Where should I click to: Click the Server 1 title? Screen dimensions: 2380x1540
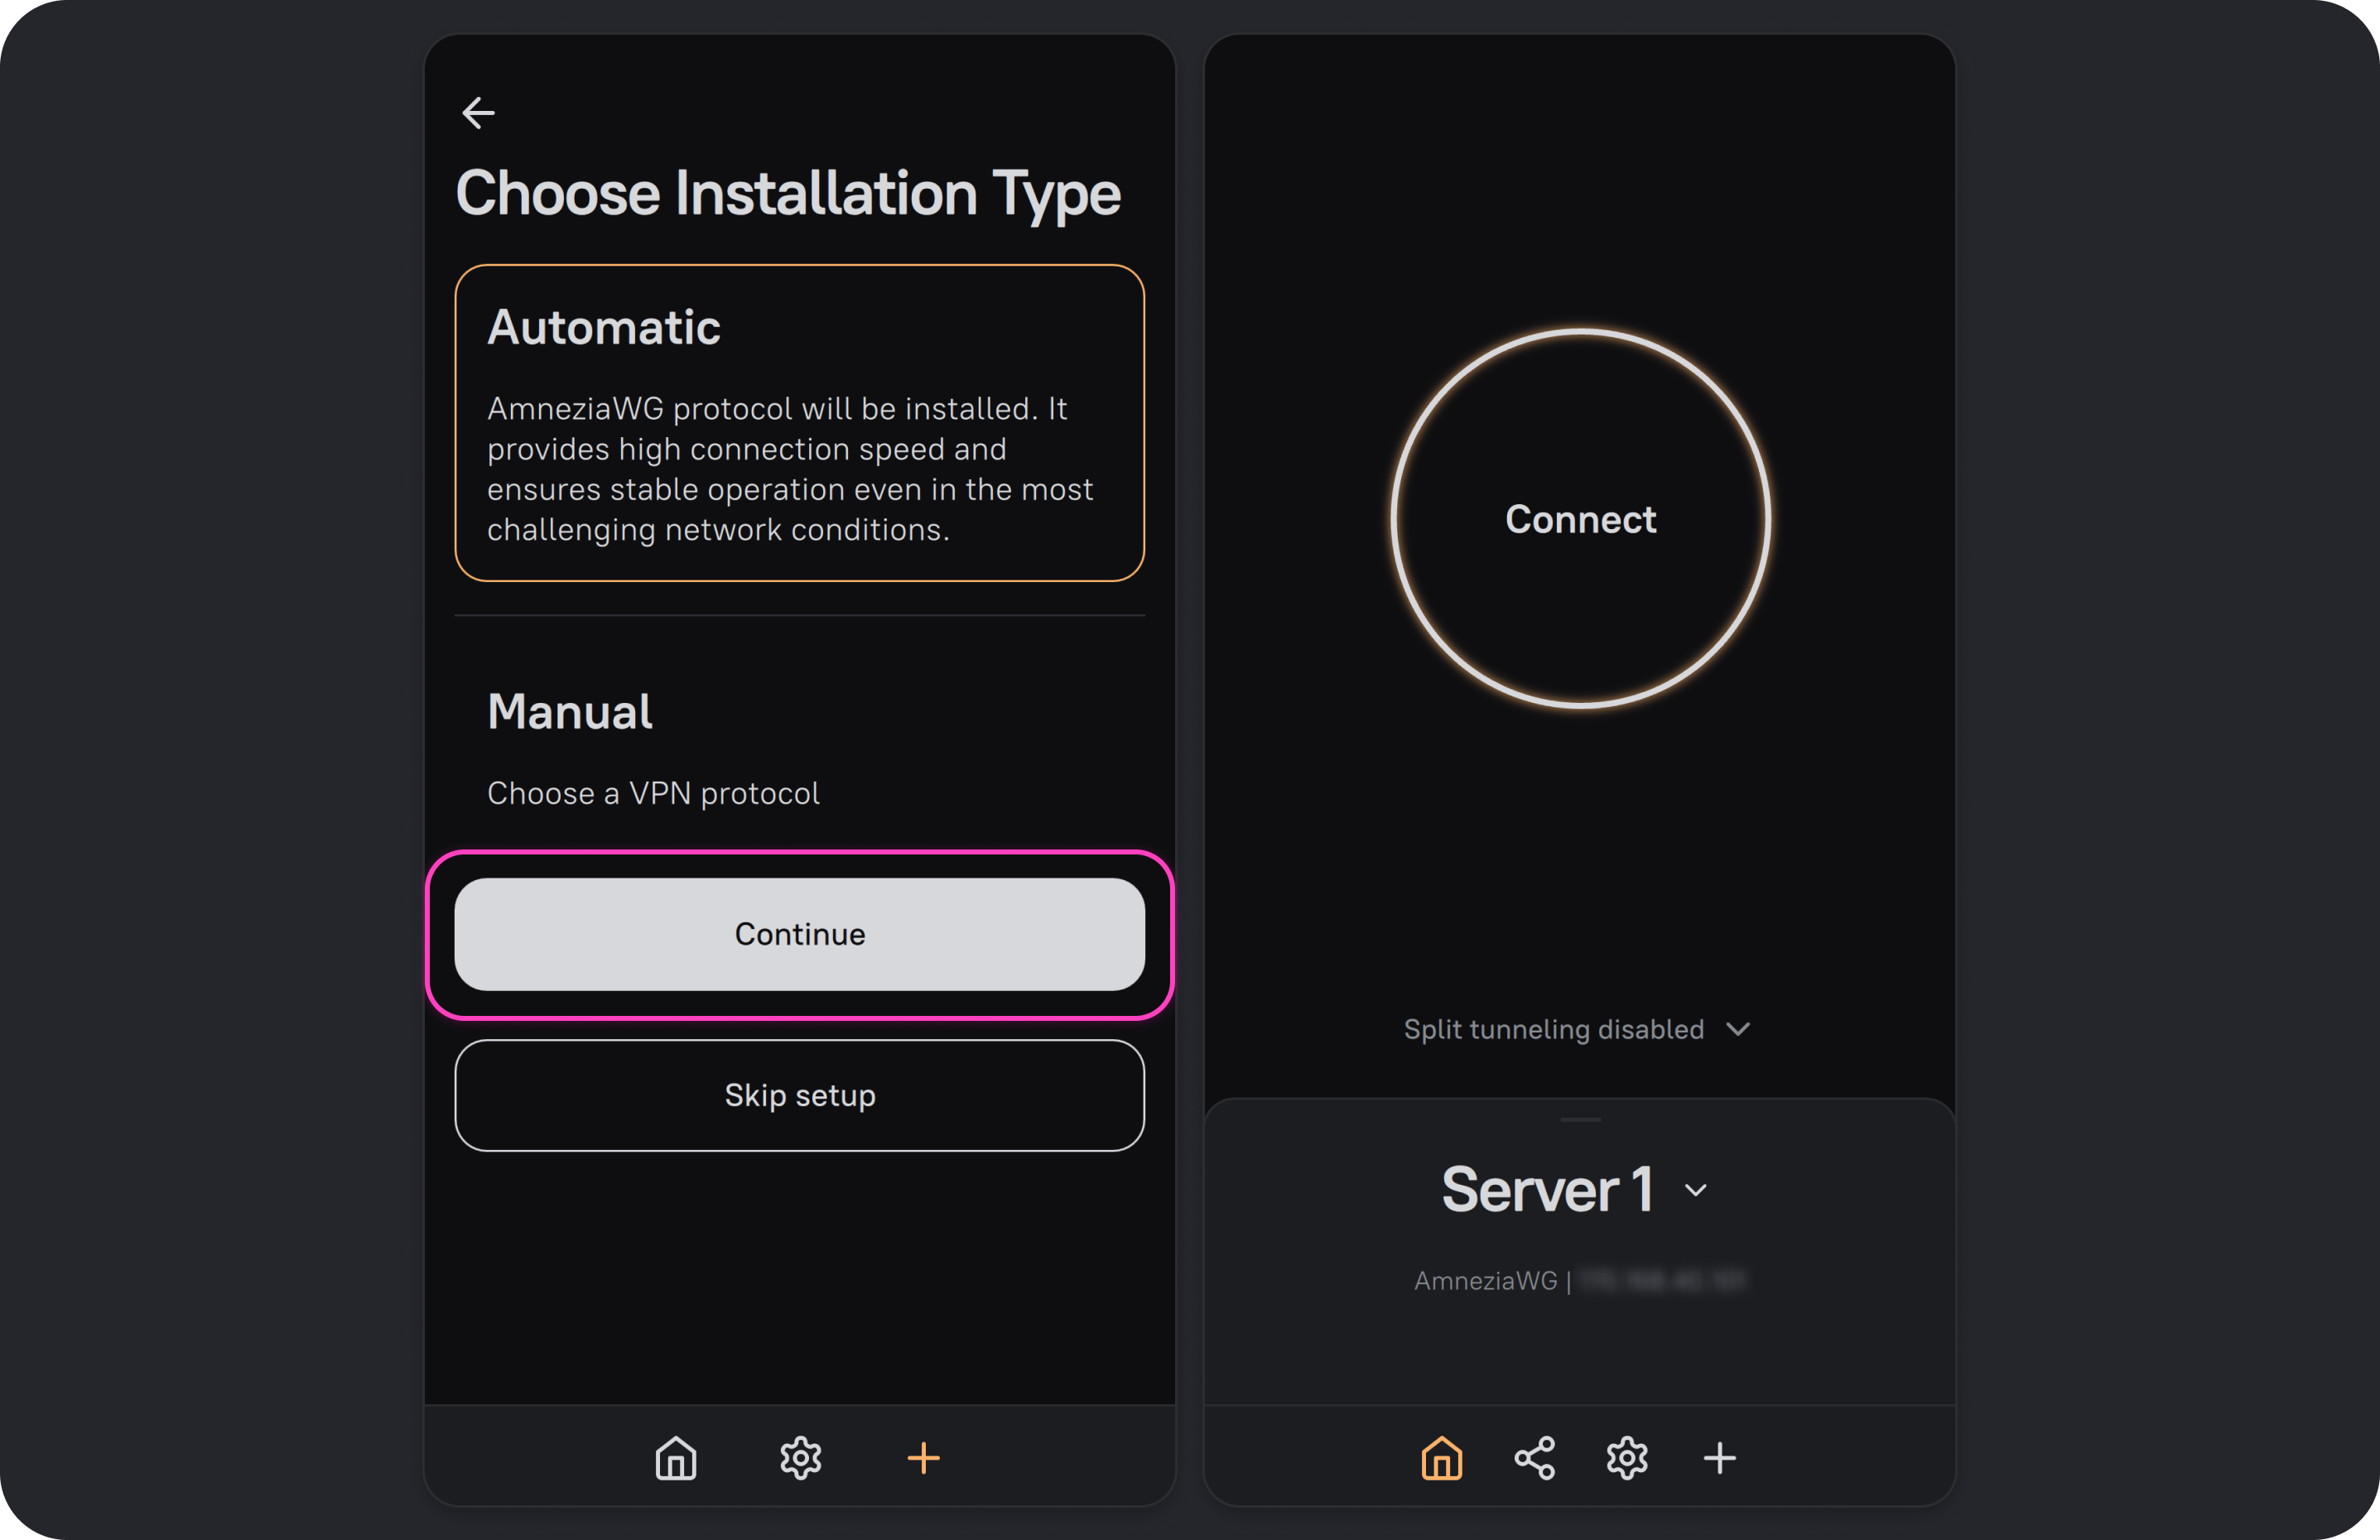click(x=1546, y=1190)
